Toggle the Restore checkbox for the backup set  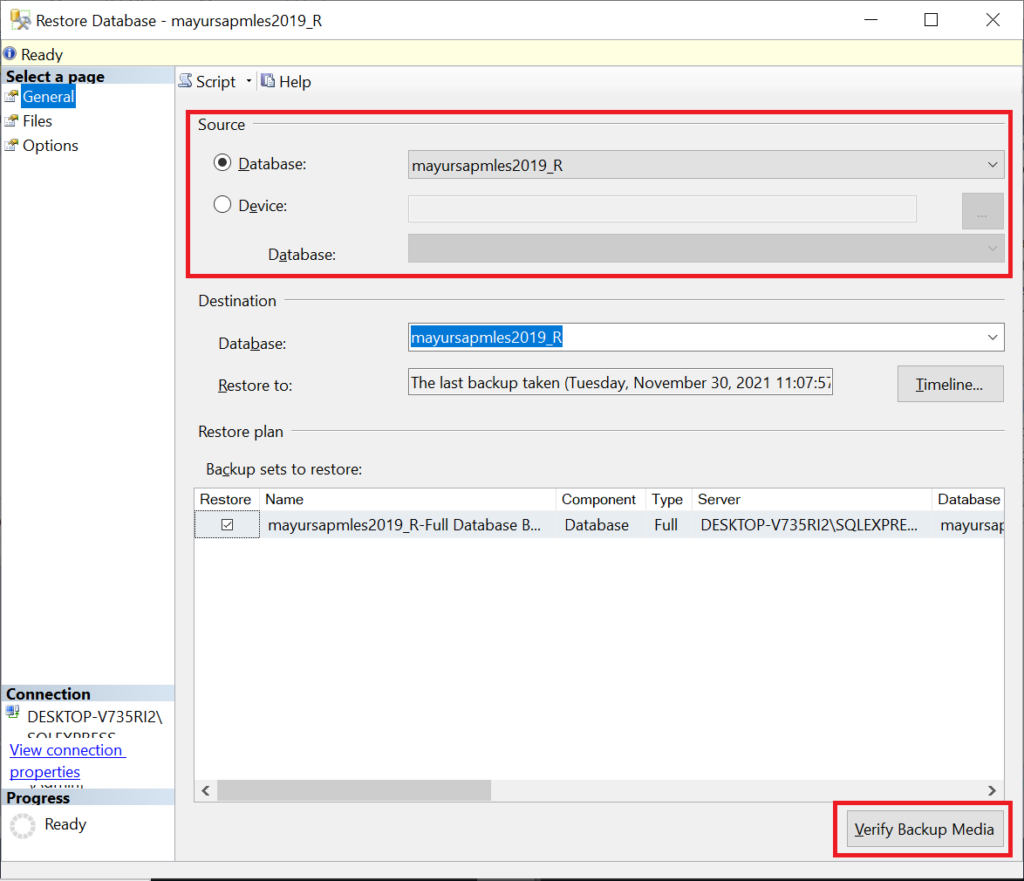[x=225, y=524]
